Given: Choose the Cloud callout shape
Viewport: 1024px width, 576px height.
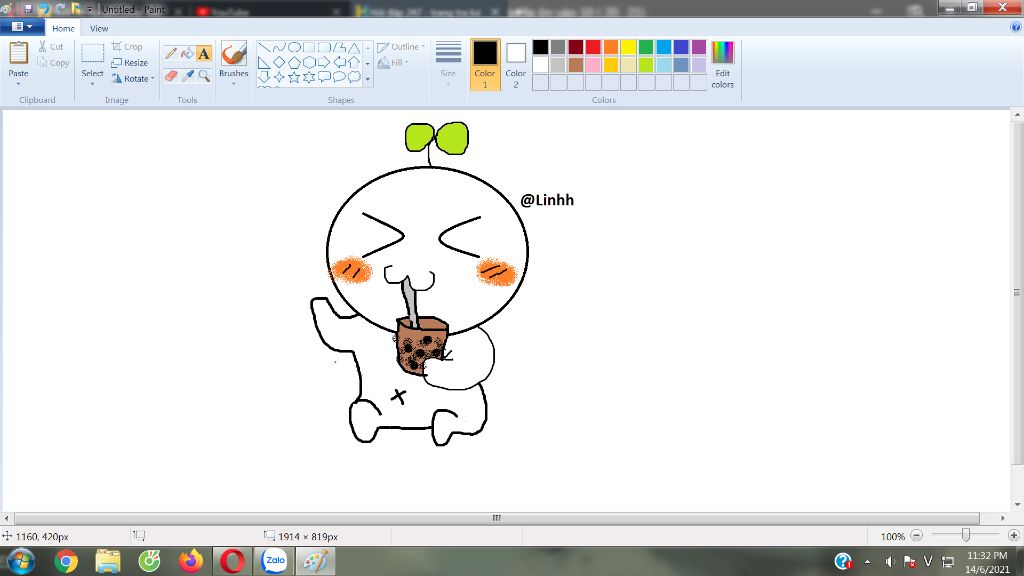Looking at the screenshot, I should [354, 78].
